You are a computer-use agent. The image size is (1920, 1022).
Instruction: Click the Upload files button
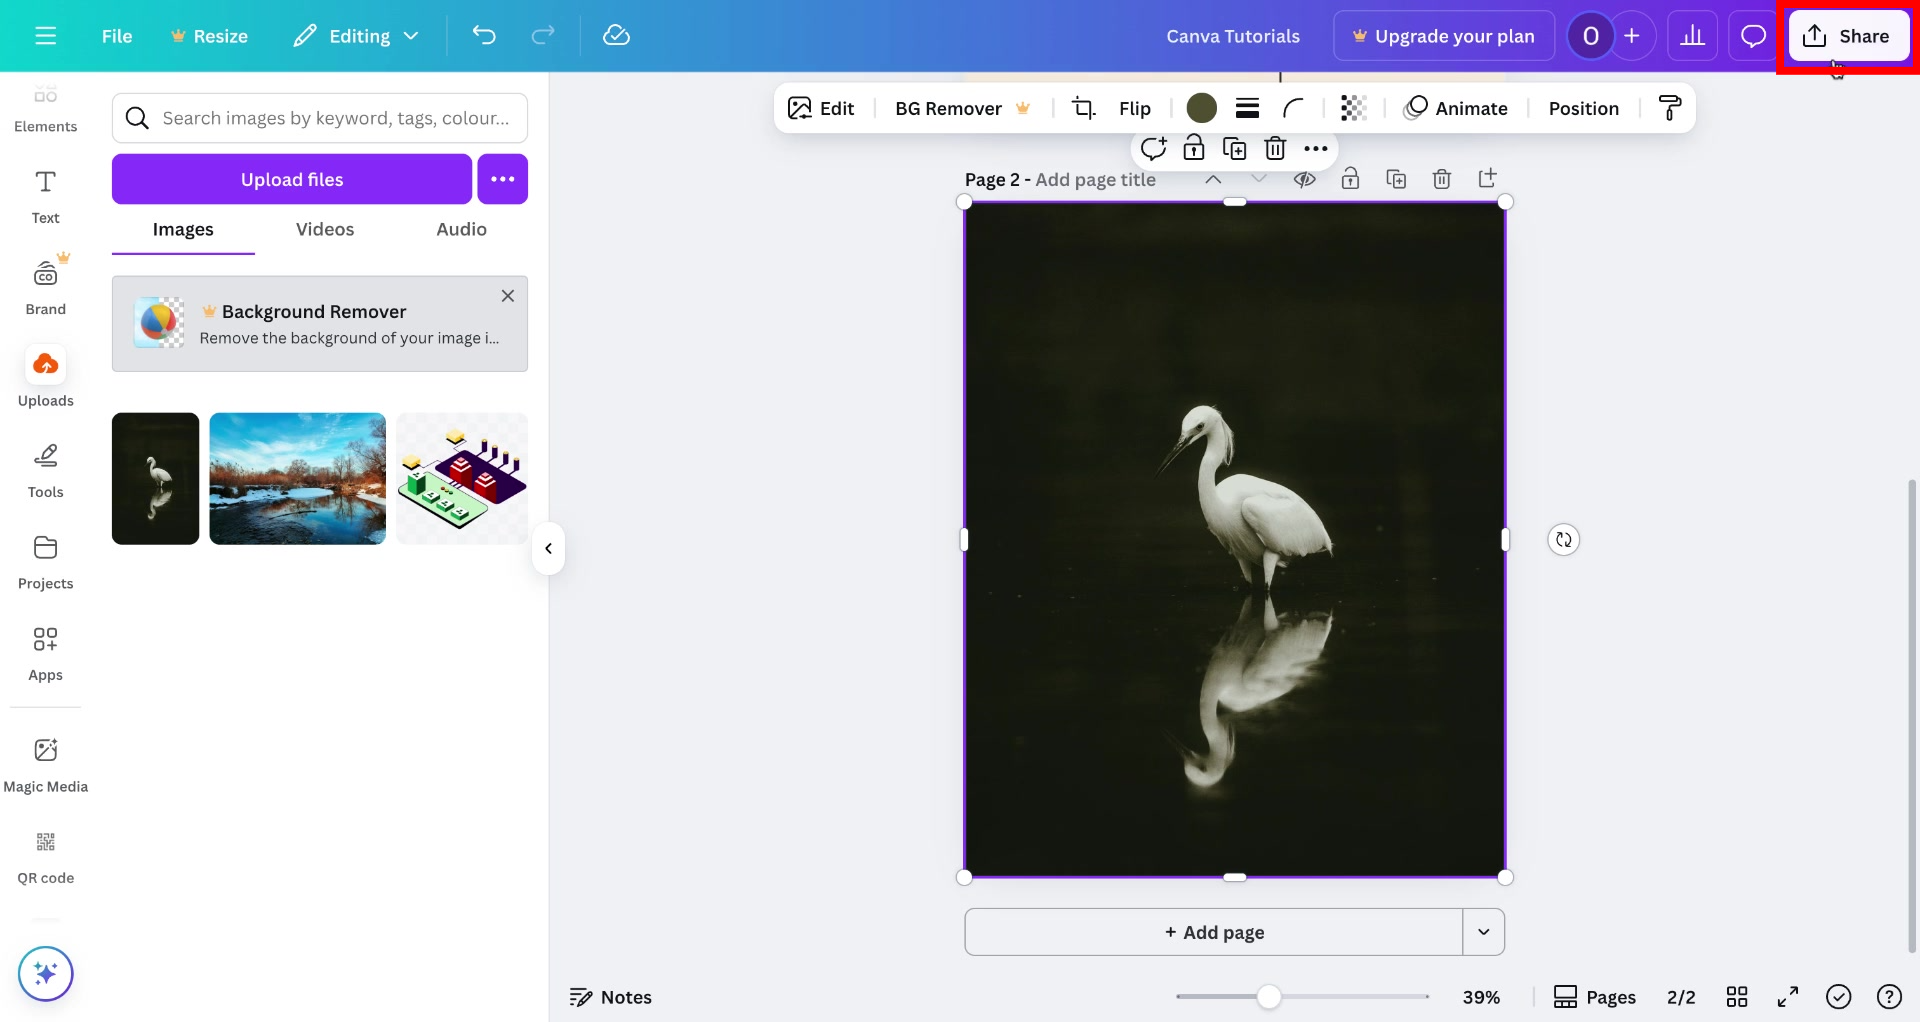point(291,179)
